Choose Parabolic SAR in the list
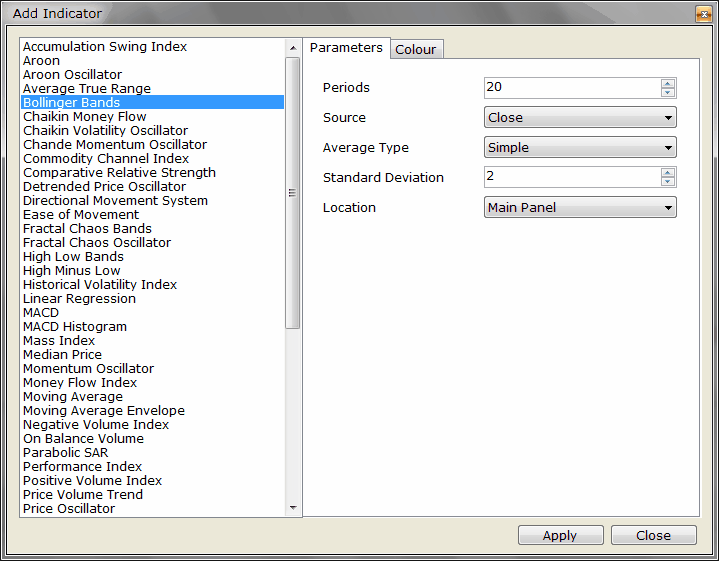Image resolution: width=719 pixels, height=561 pixels. coord(65,453)
